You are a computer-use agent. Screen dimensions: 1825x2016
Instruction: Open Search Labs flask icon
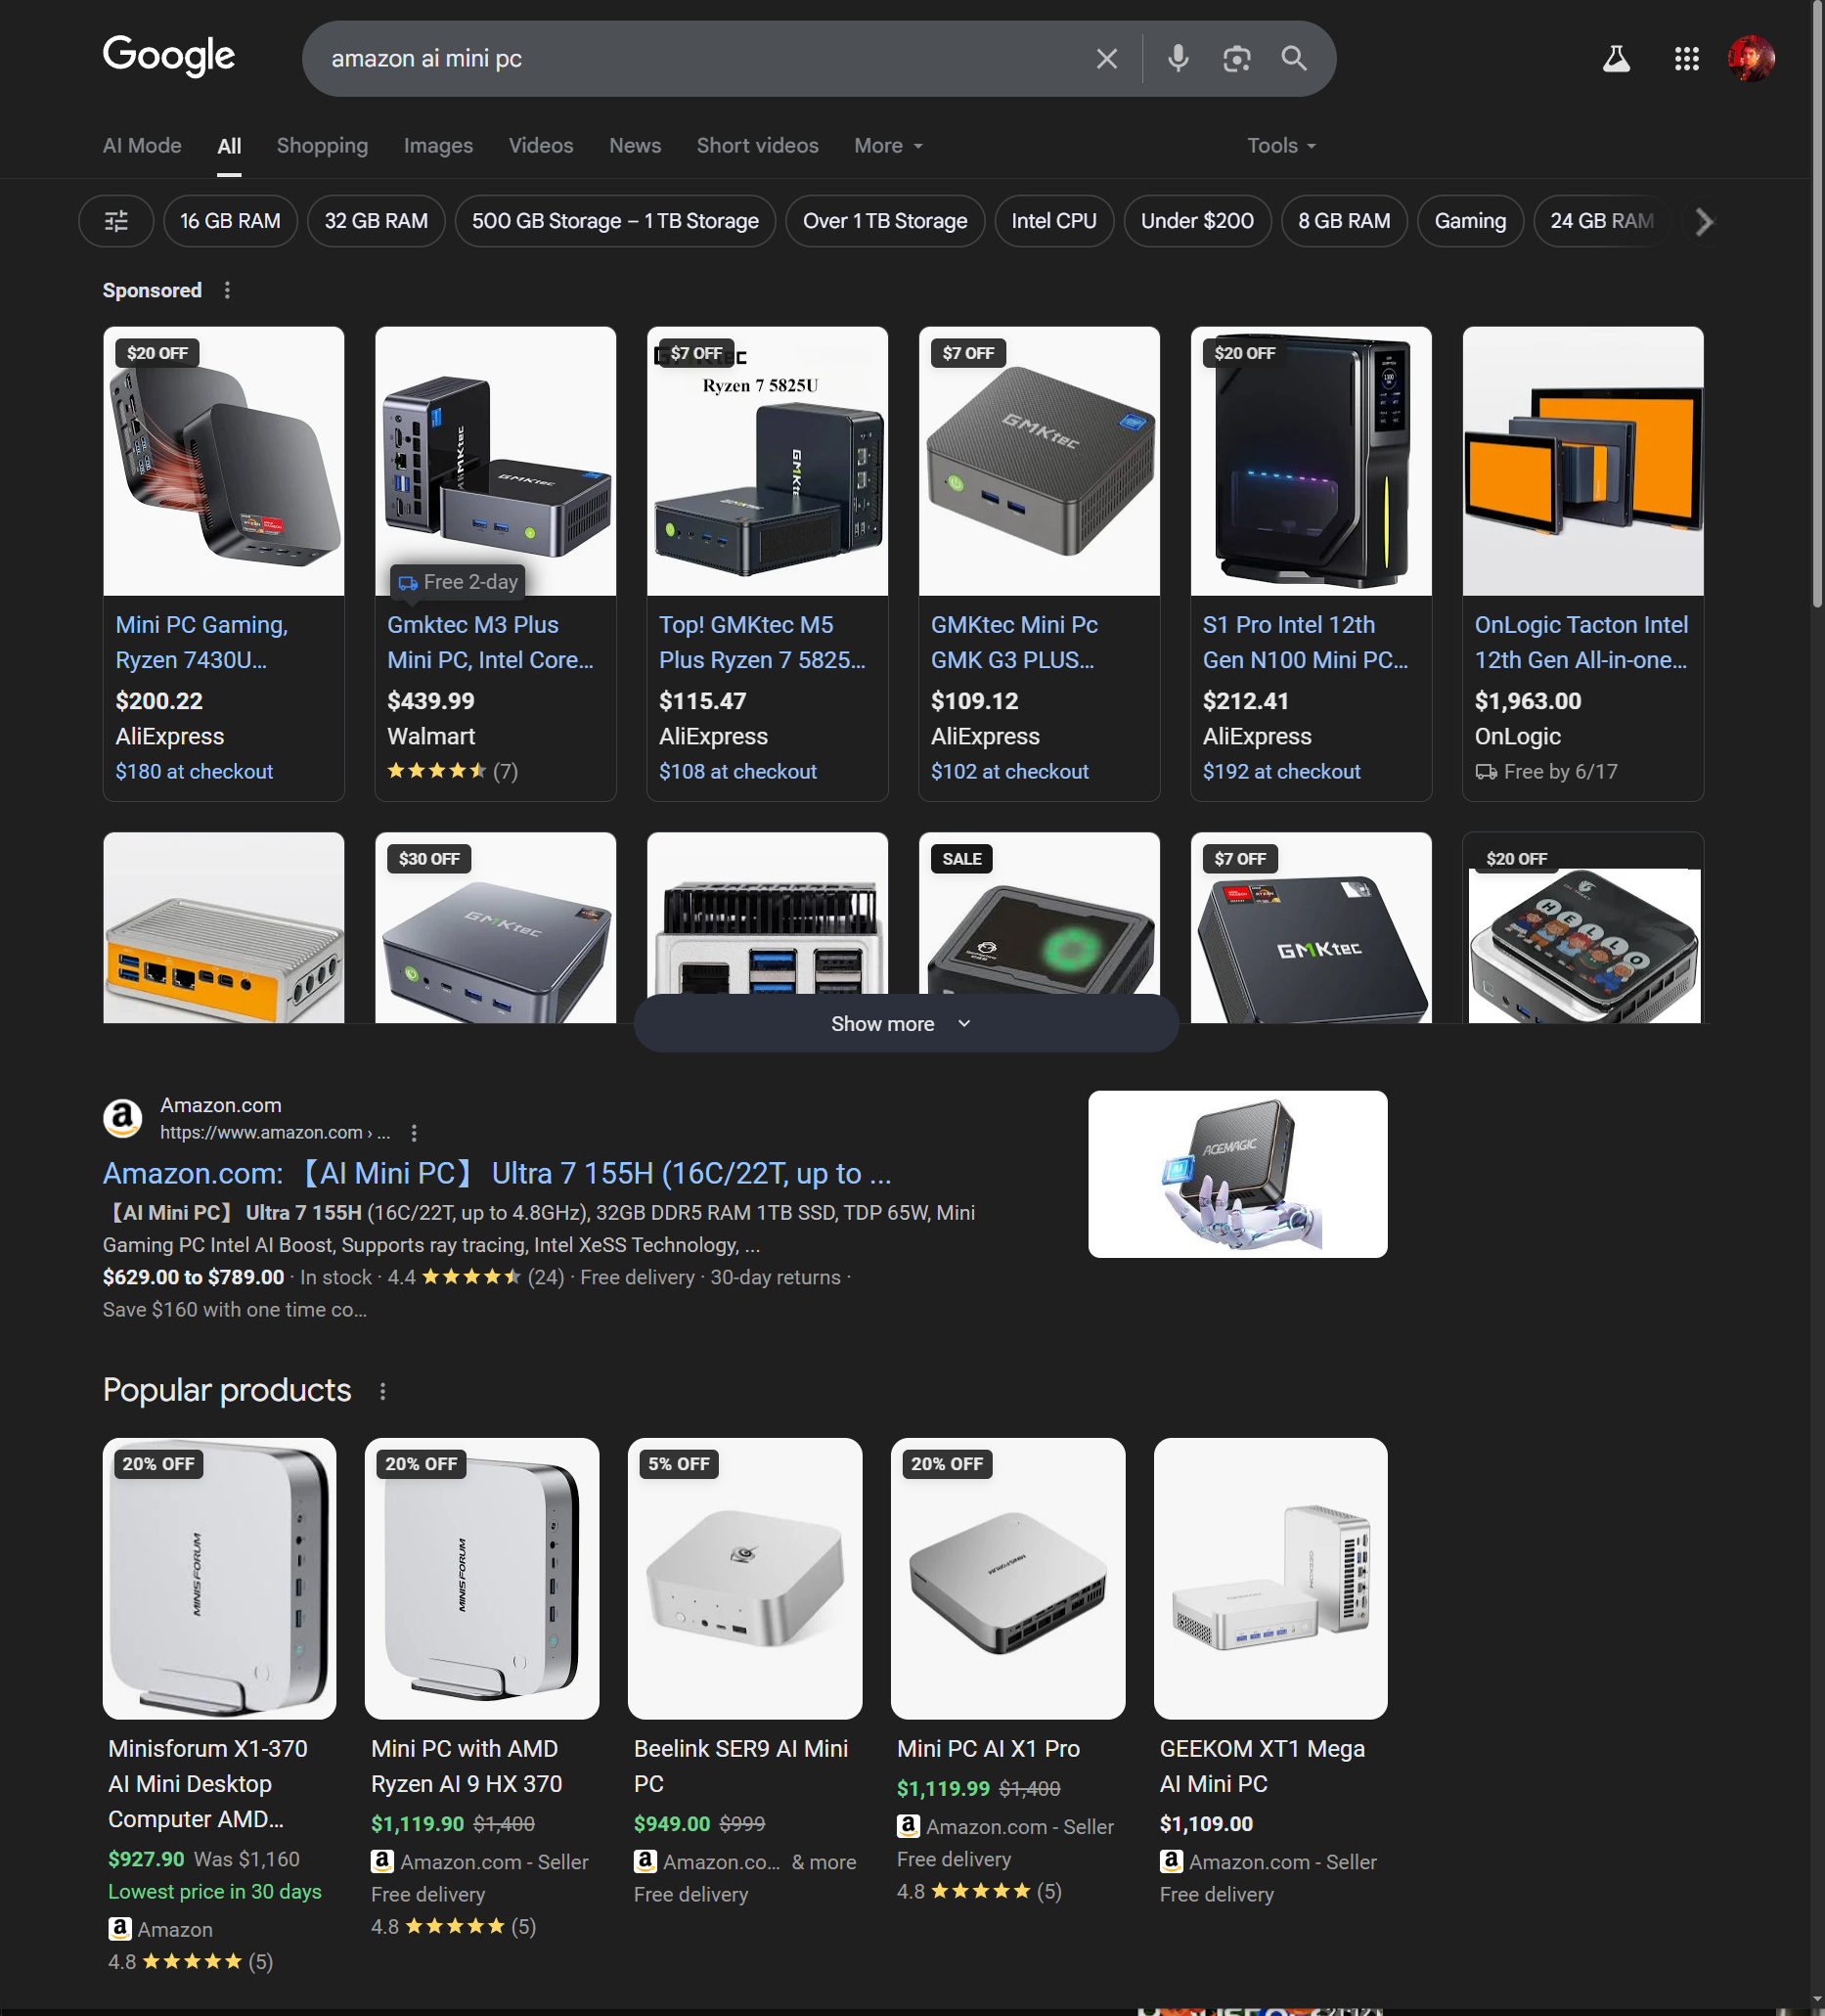[x=1616, y=59]
